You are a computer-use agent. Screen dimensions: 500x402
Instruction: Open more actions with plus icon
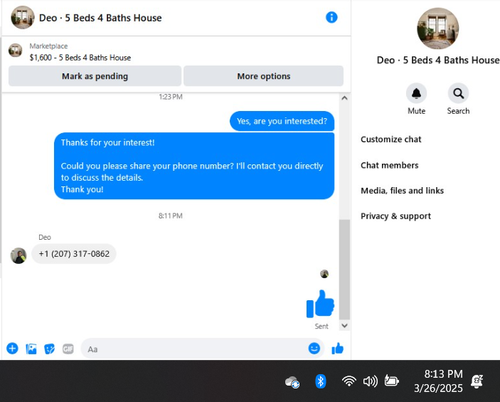(12, 349)
